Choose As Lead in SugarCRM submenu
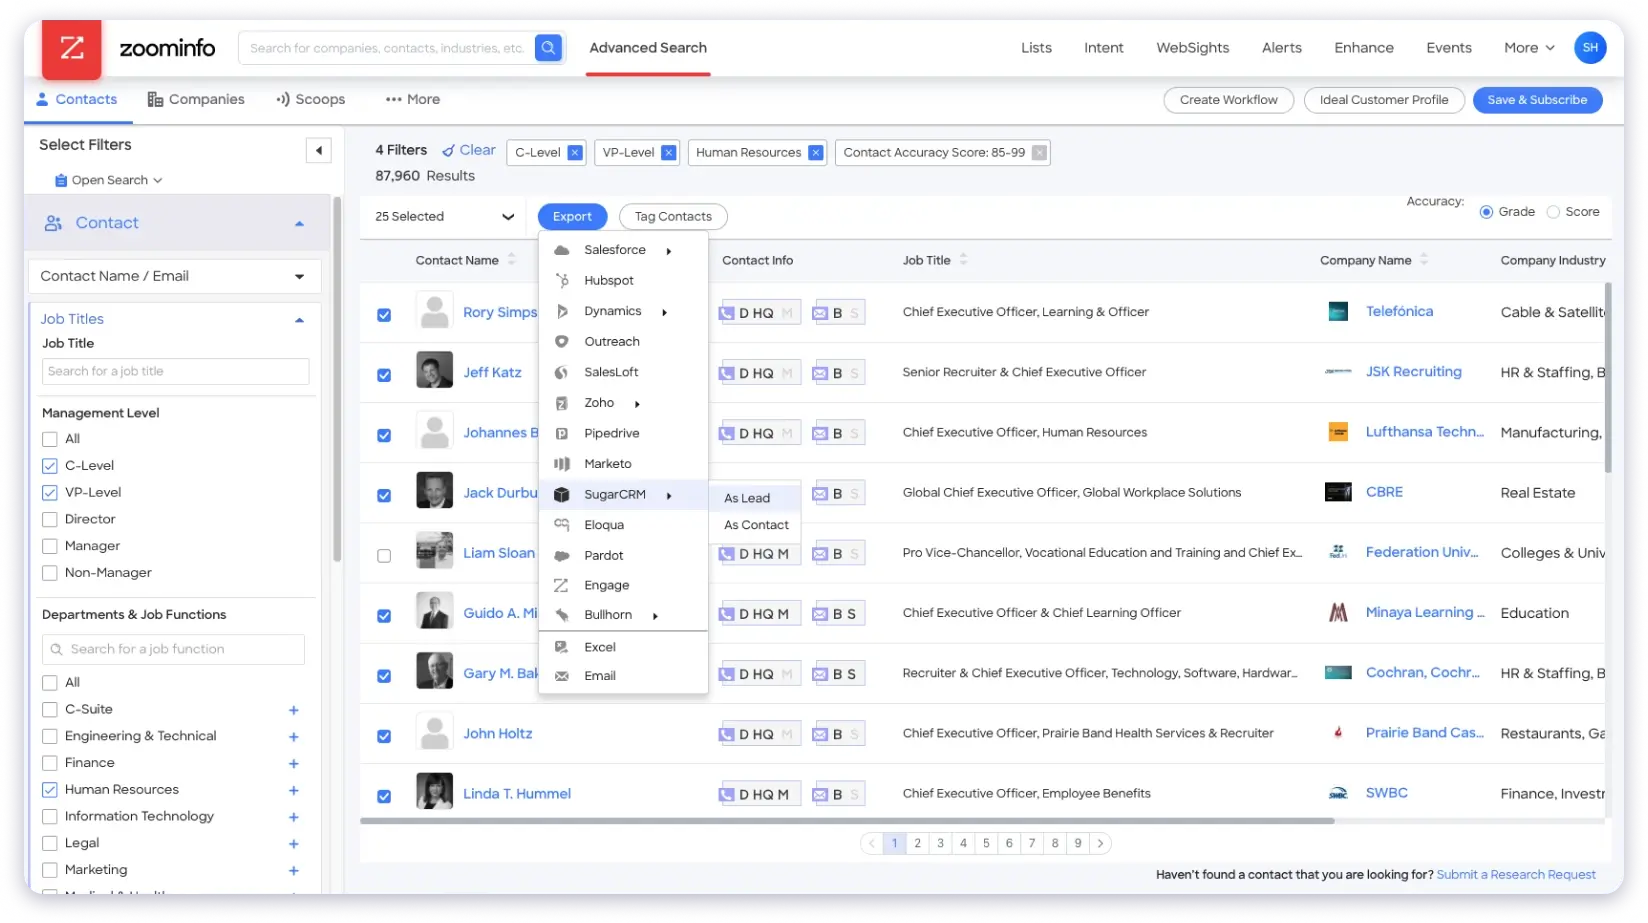1648x923 pixels. pos(747,498)
